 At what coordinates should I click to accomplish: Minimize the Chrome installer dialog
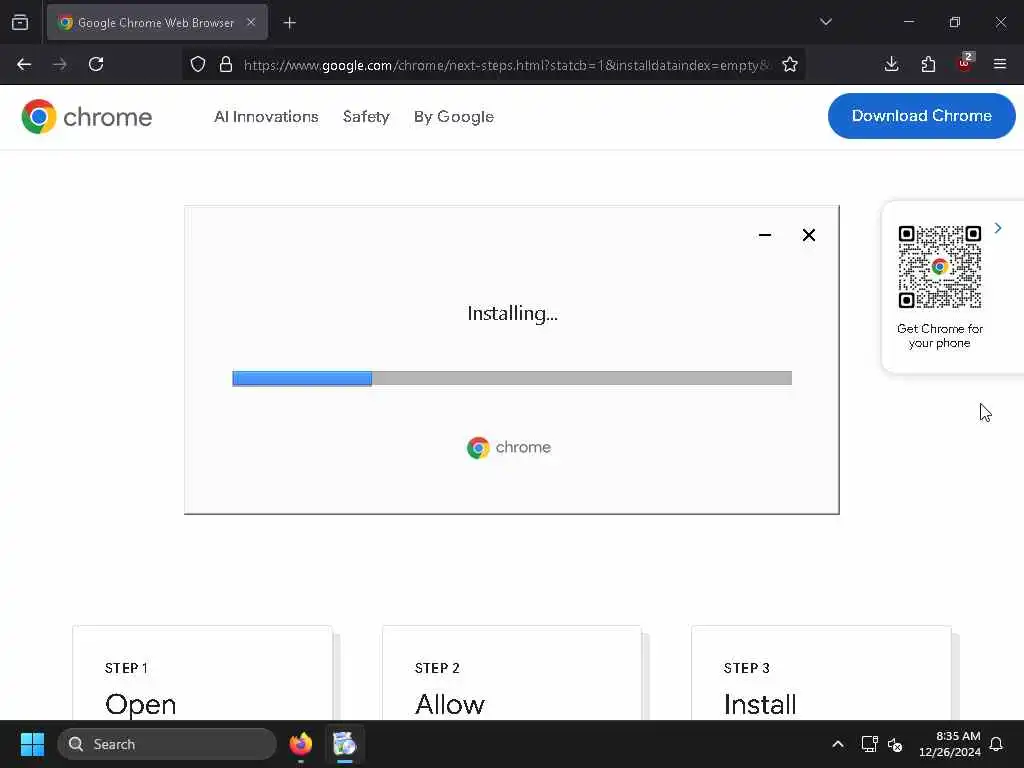pyautogui.click(x=765, y=235)
